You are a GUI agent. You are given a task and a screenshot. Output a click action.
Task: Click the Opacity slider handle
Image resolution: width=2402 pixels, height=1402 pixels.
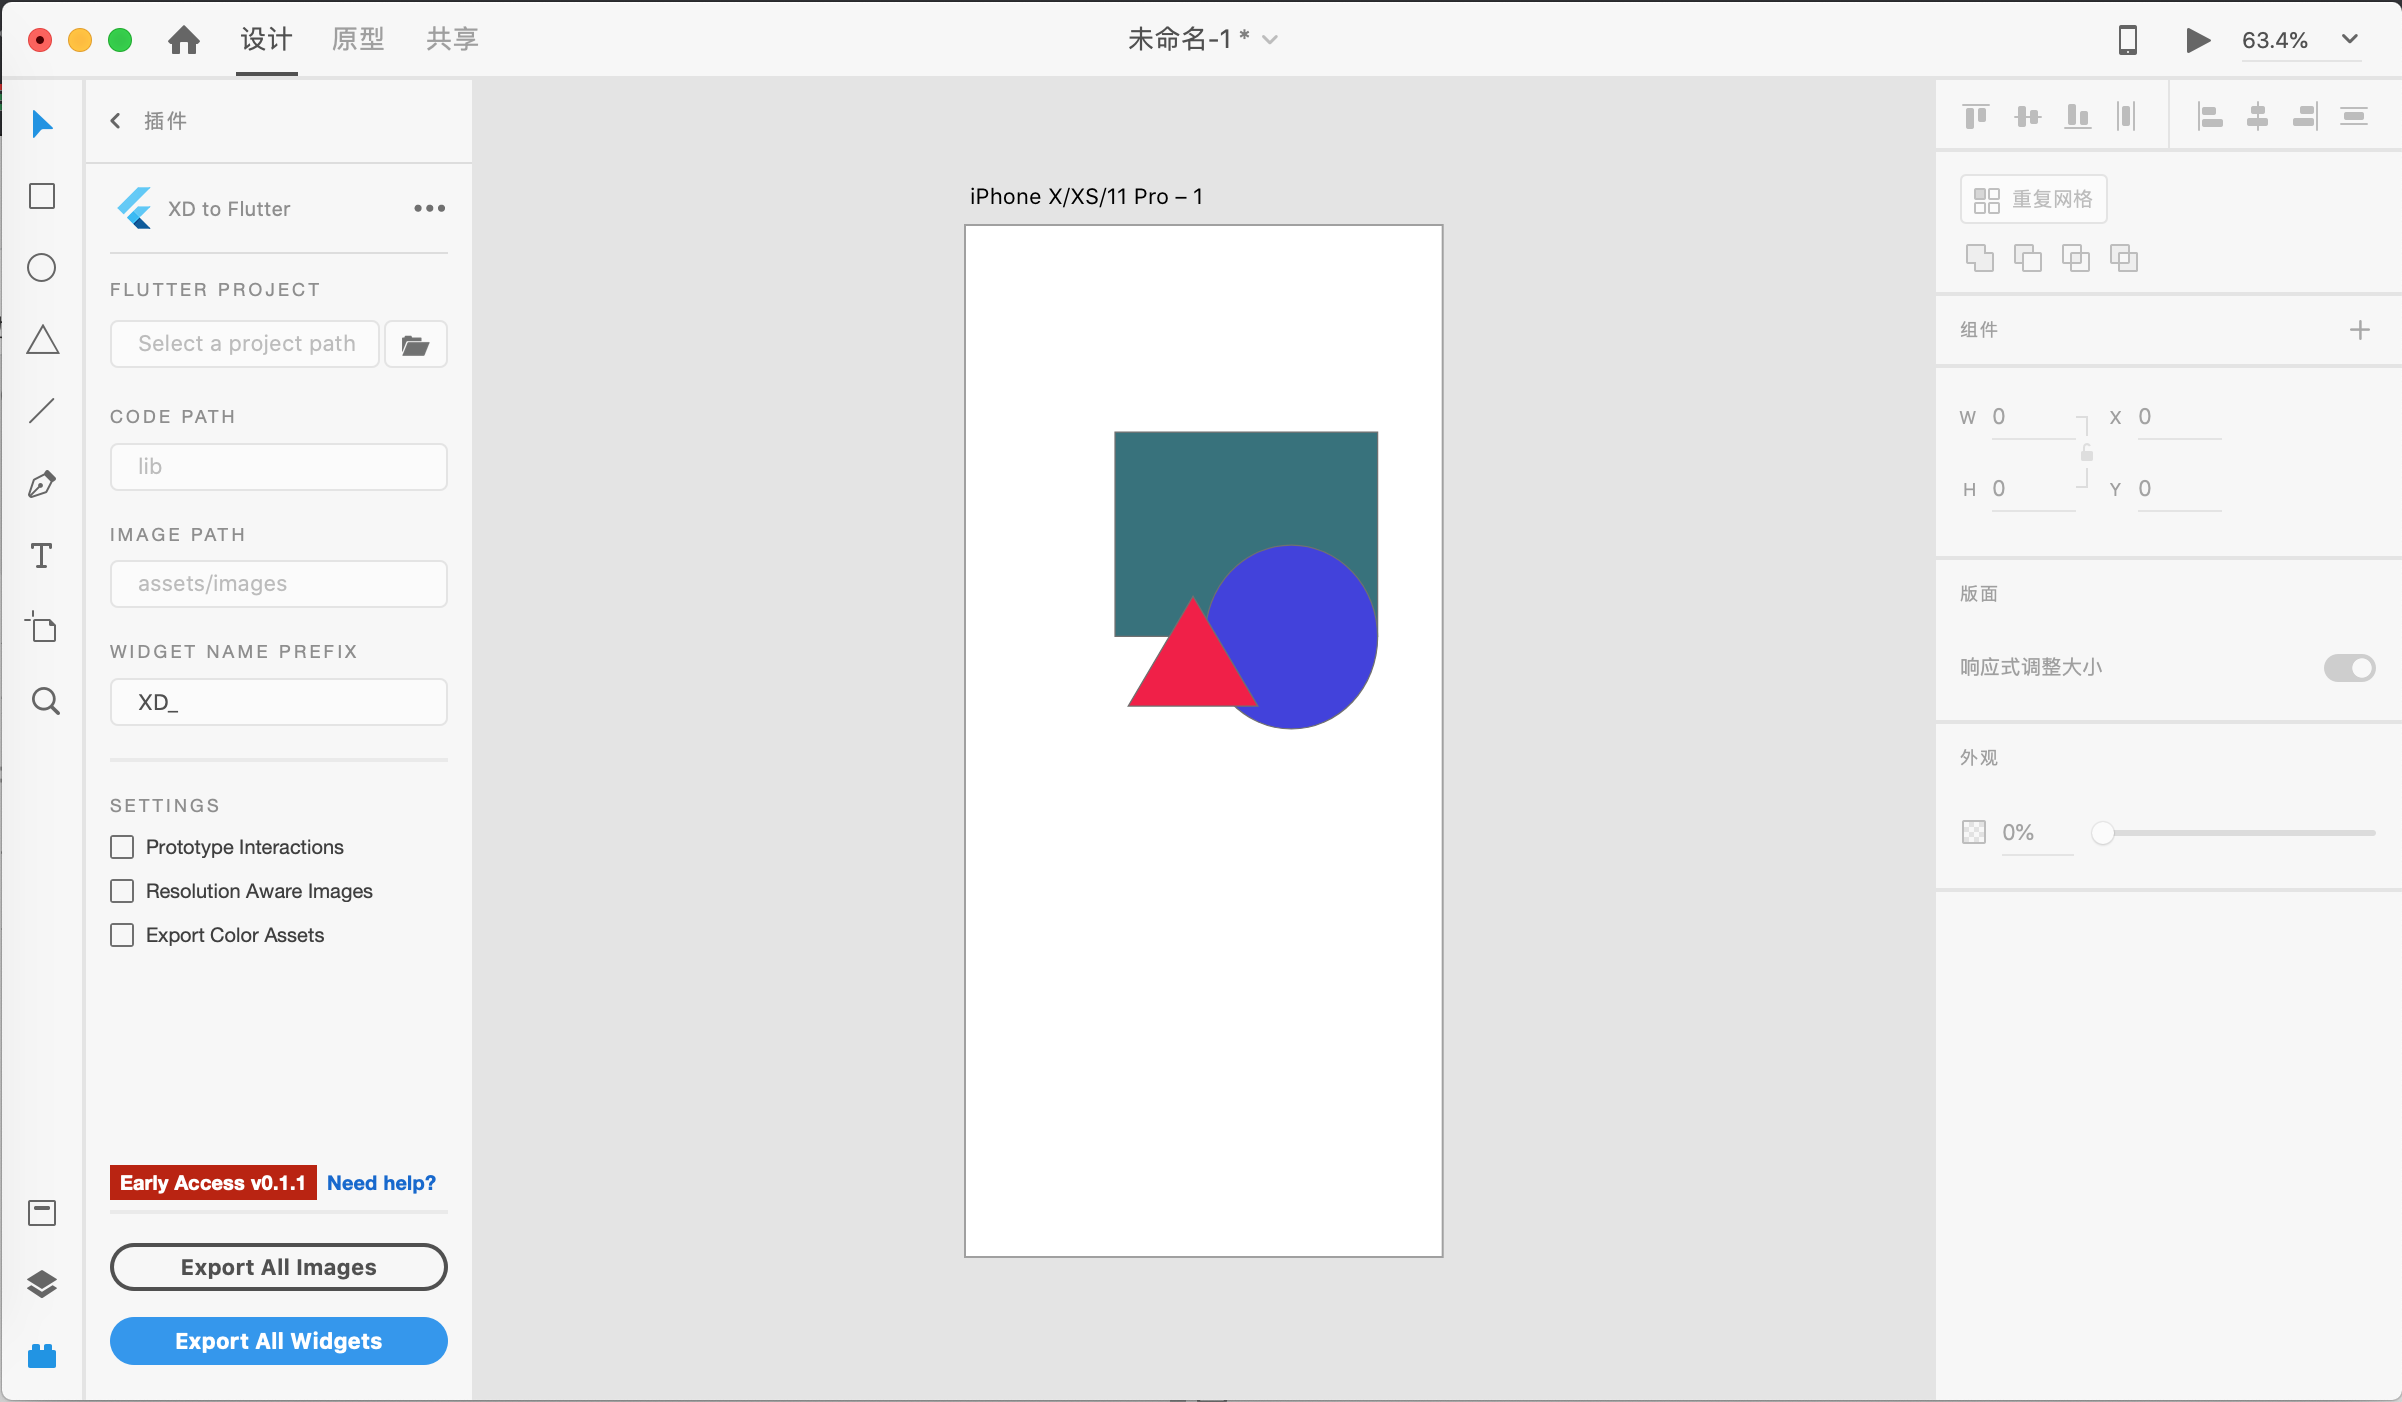click(2103, 833)
